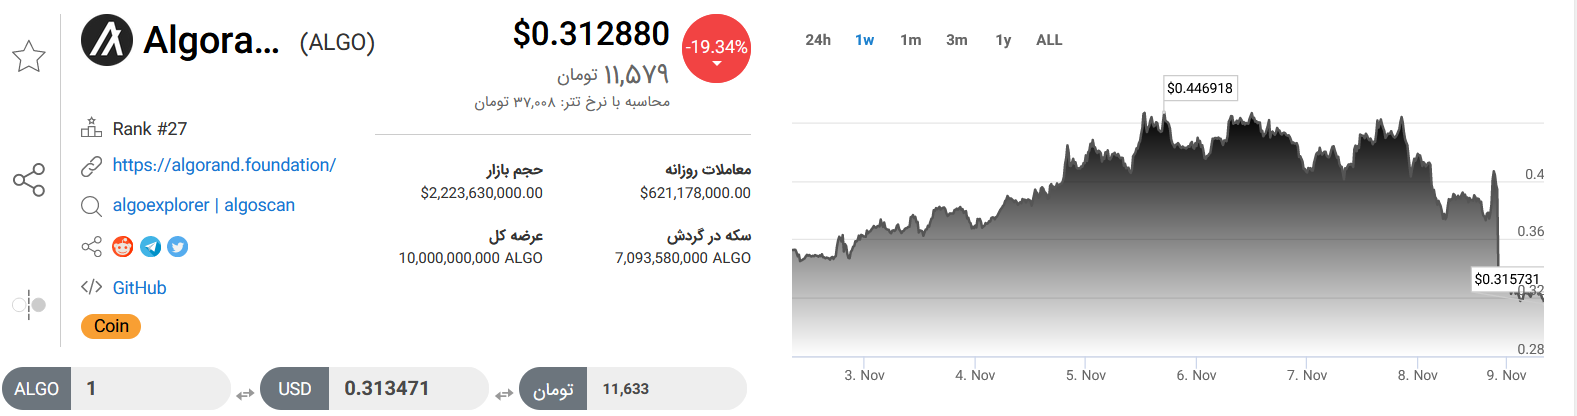Select the 24h chart range

818,40
